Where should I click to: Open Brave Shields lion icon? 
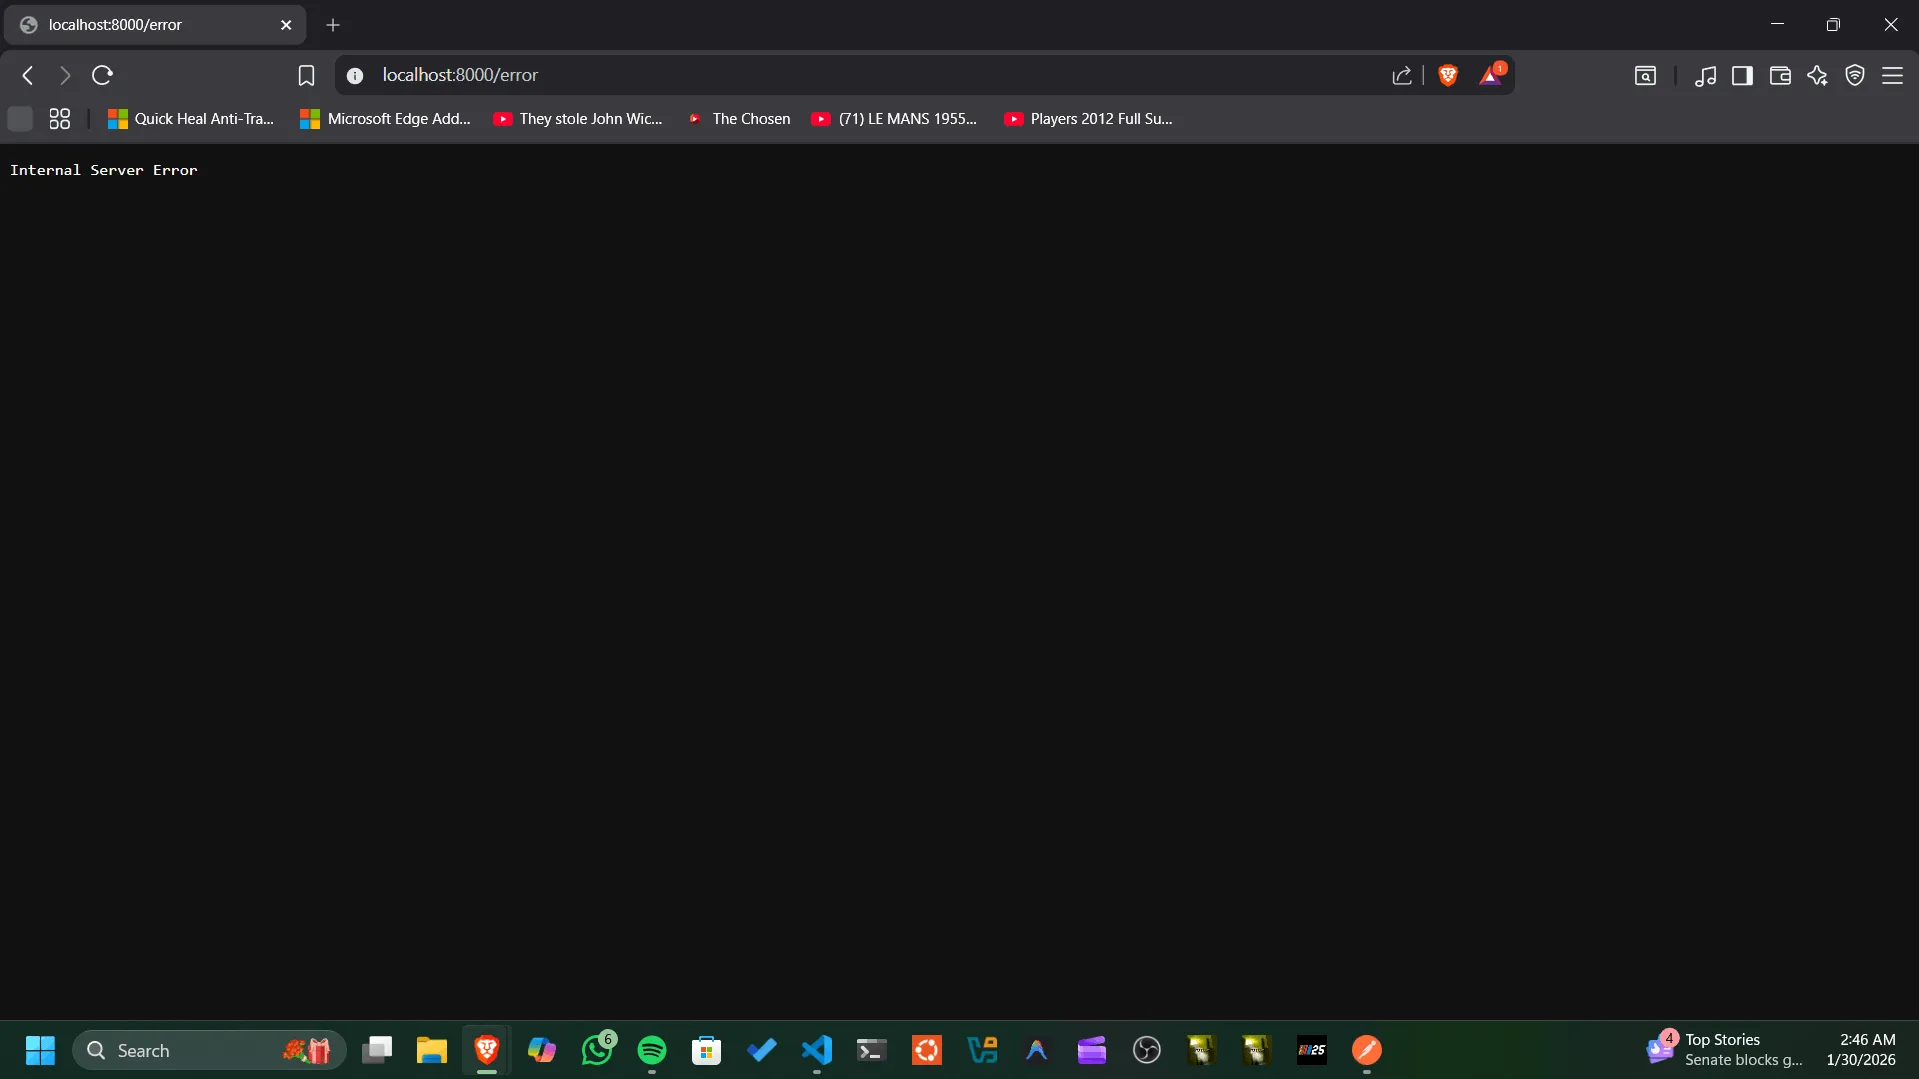coord(1447,75)
